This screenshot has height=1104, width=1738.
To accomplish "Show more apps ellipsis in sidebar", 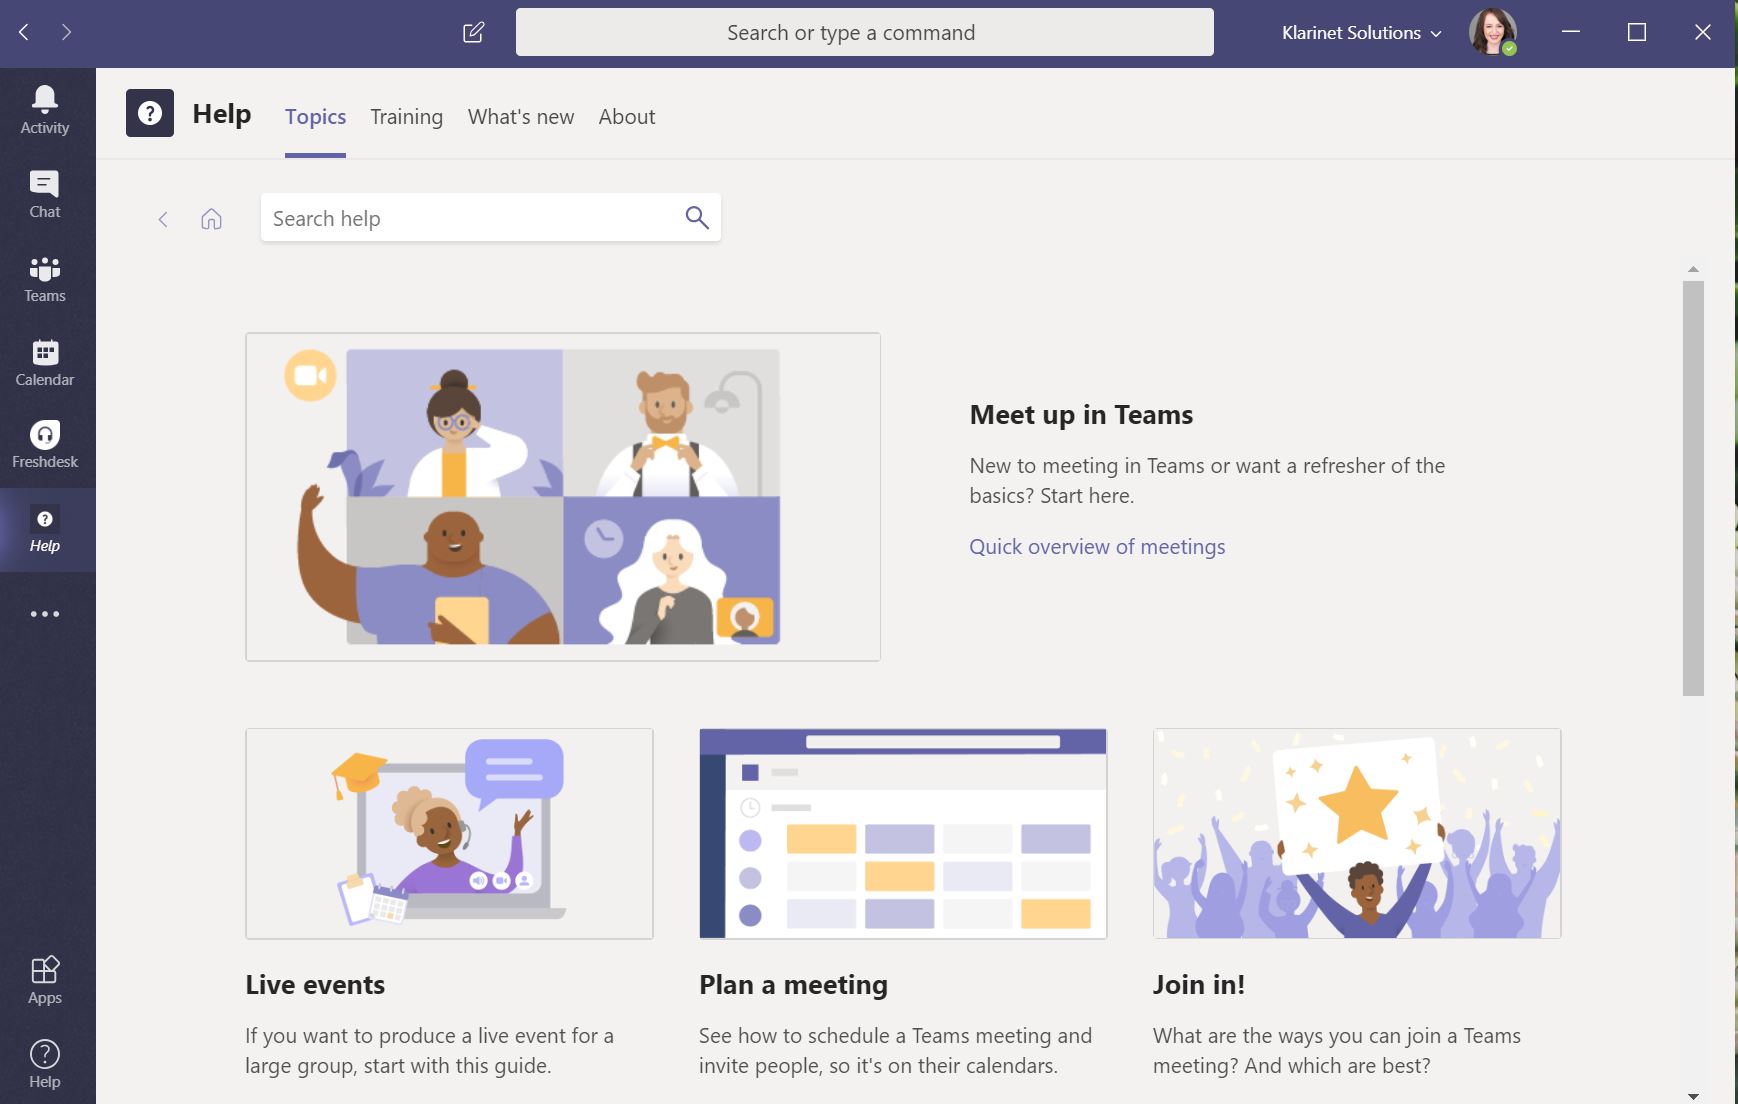I will (x=45, y=614).
